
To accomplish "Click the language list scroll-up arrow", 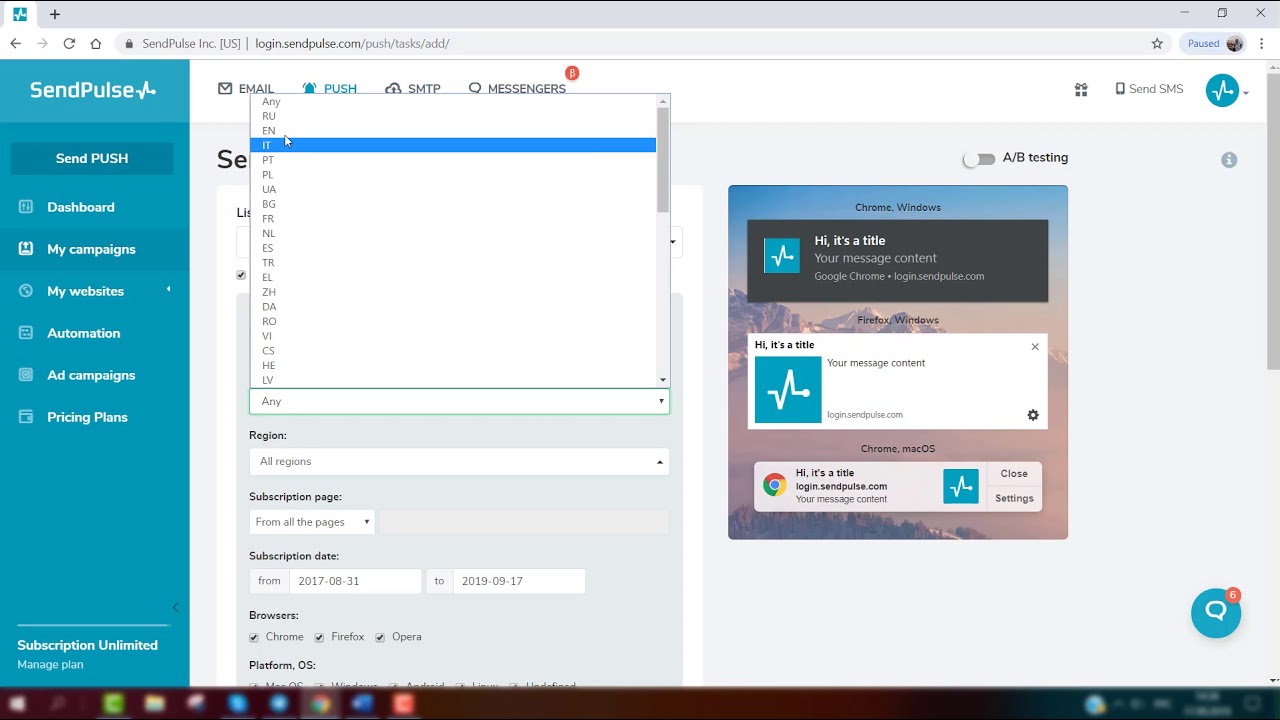I will tap(662, 101).
